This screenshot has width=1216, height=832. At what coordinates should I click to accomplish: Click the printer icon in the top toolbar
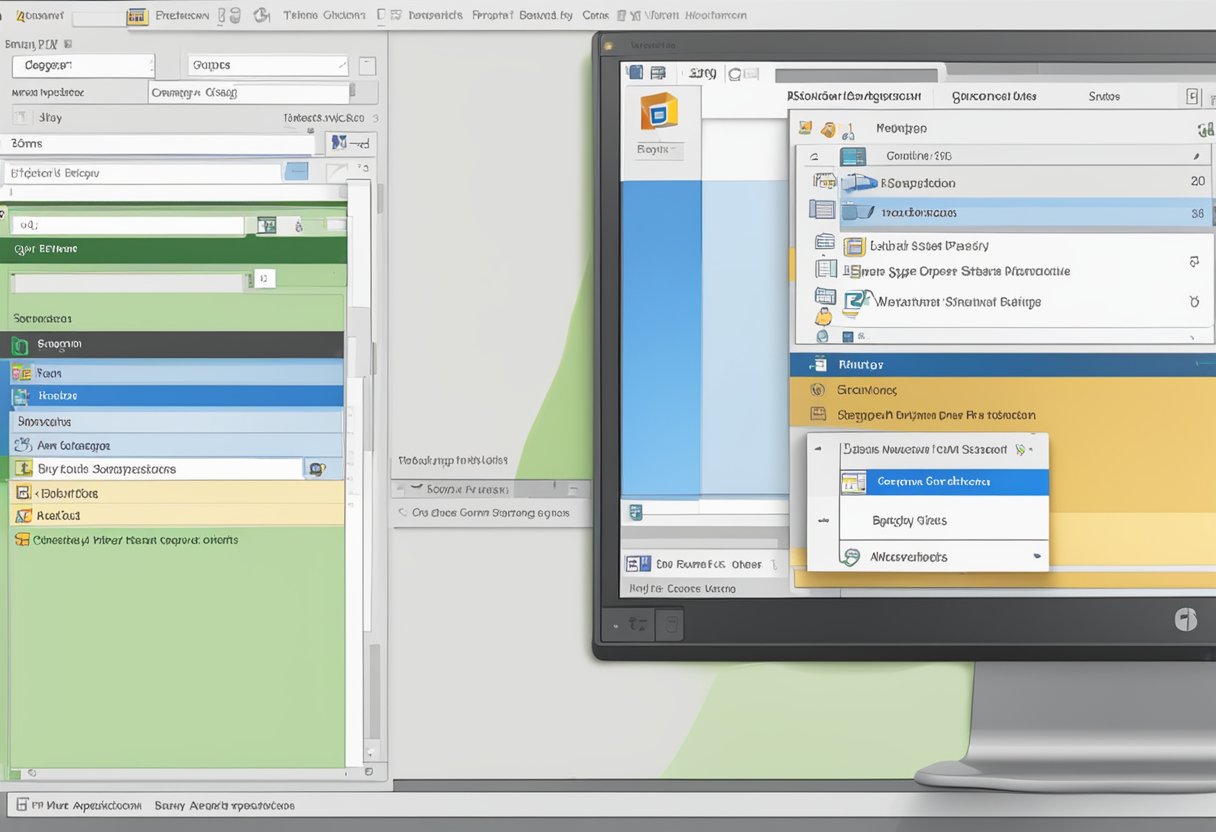[235, 15]
